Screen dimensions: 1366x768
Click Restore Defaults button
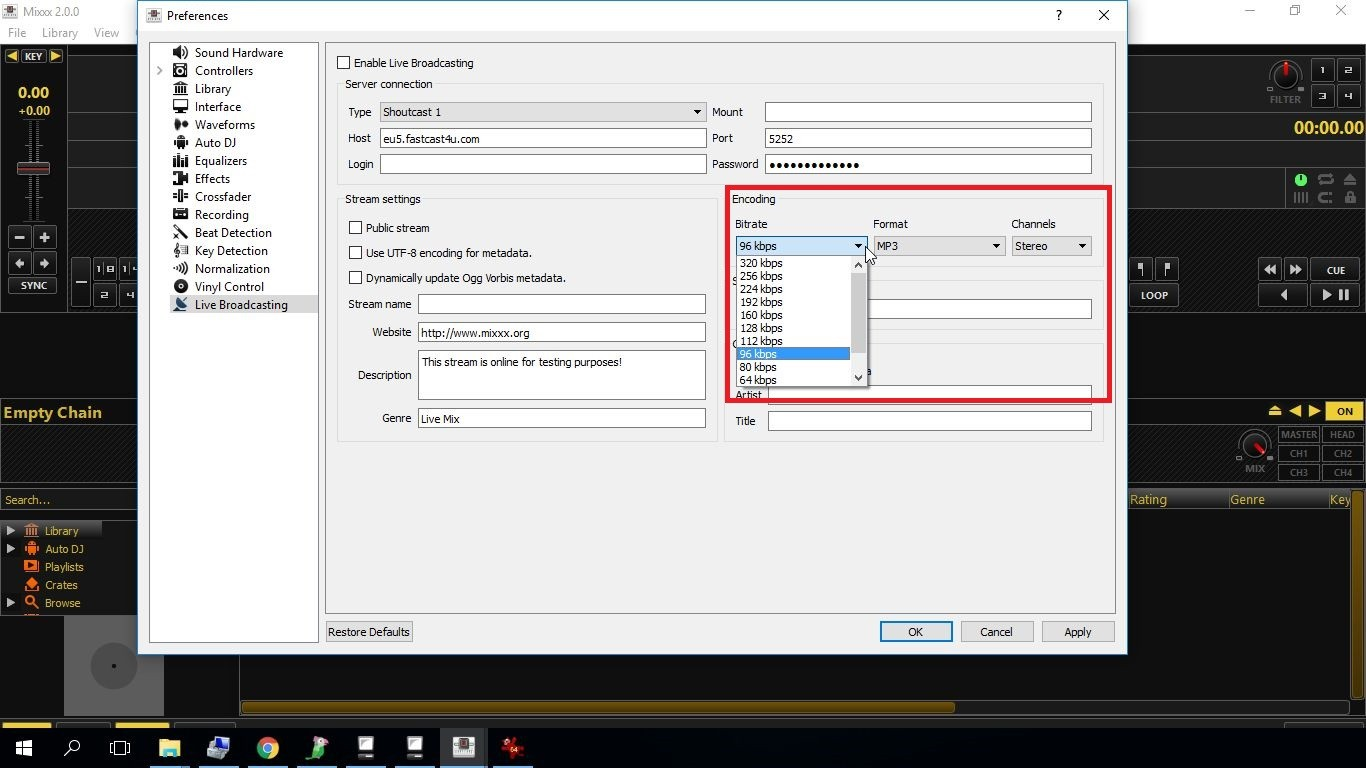coord(369,632)
